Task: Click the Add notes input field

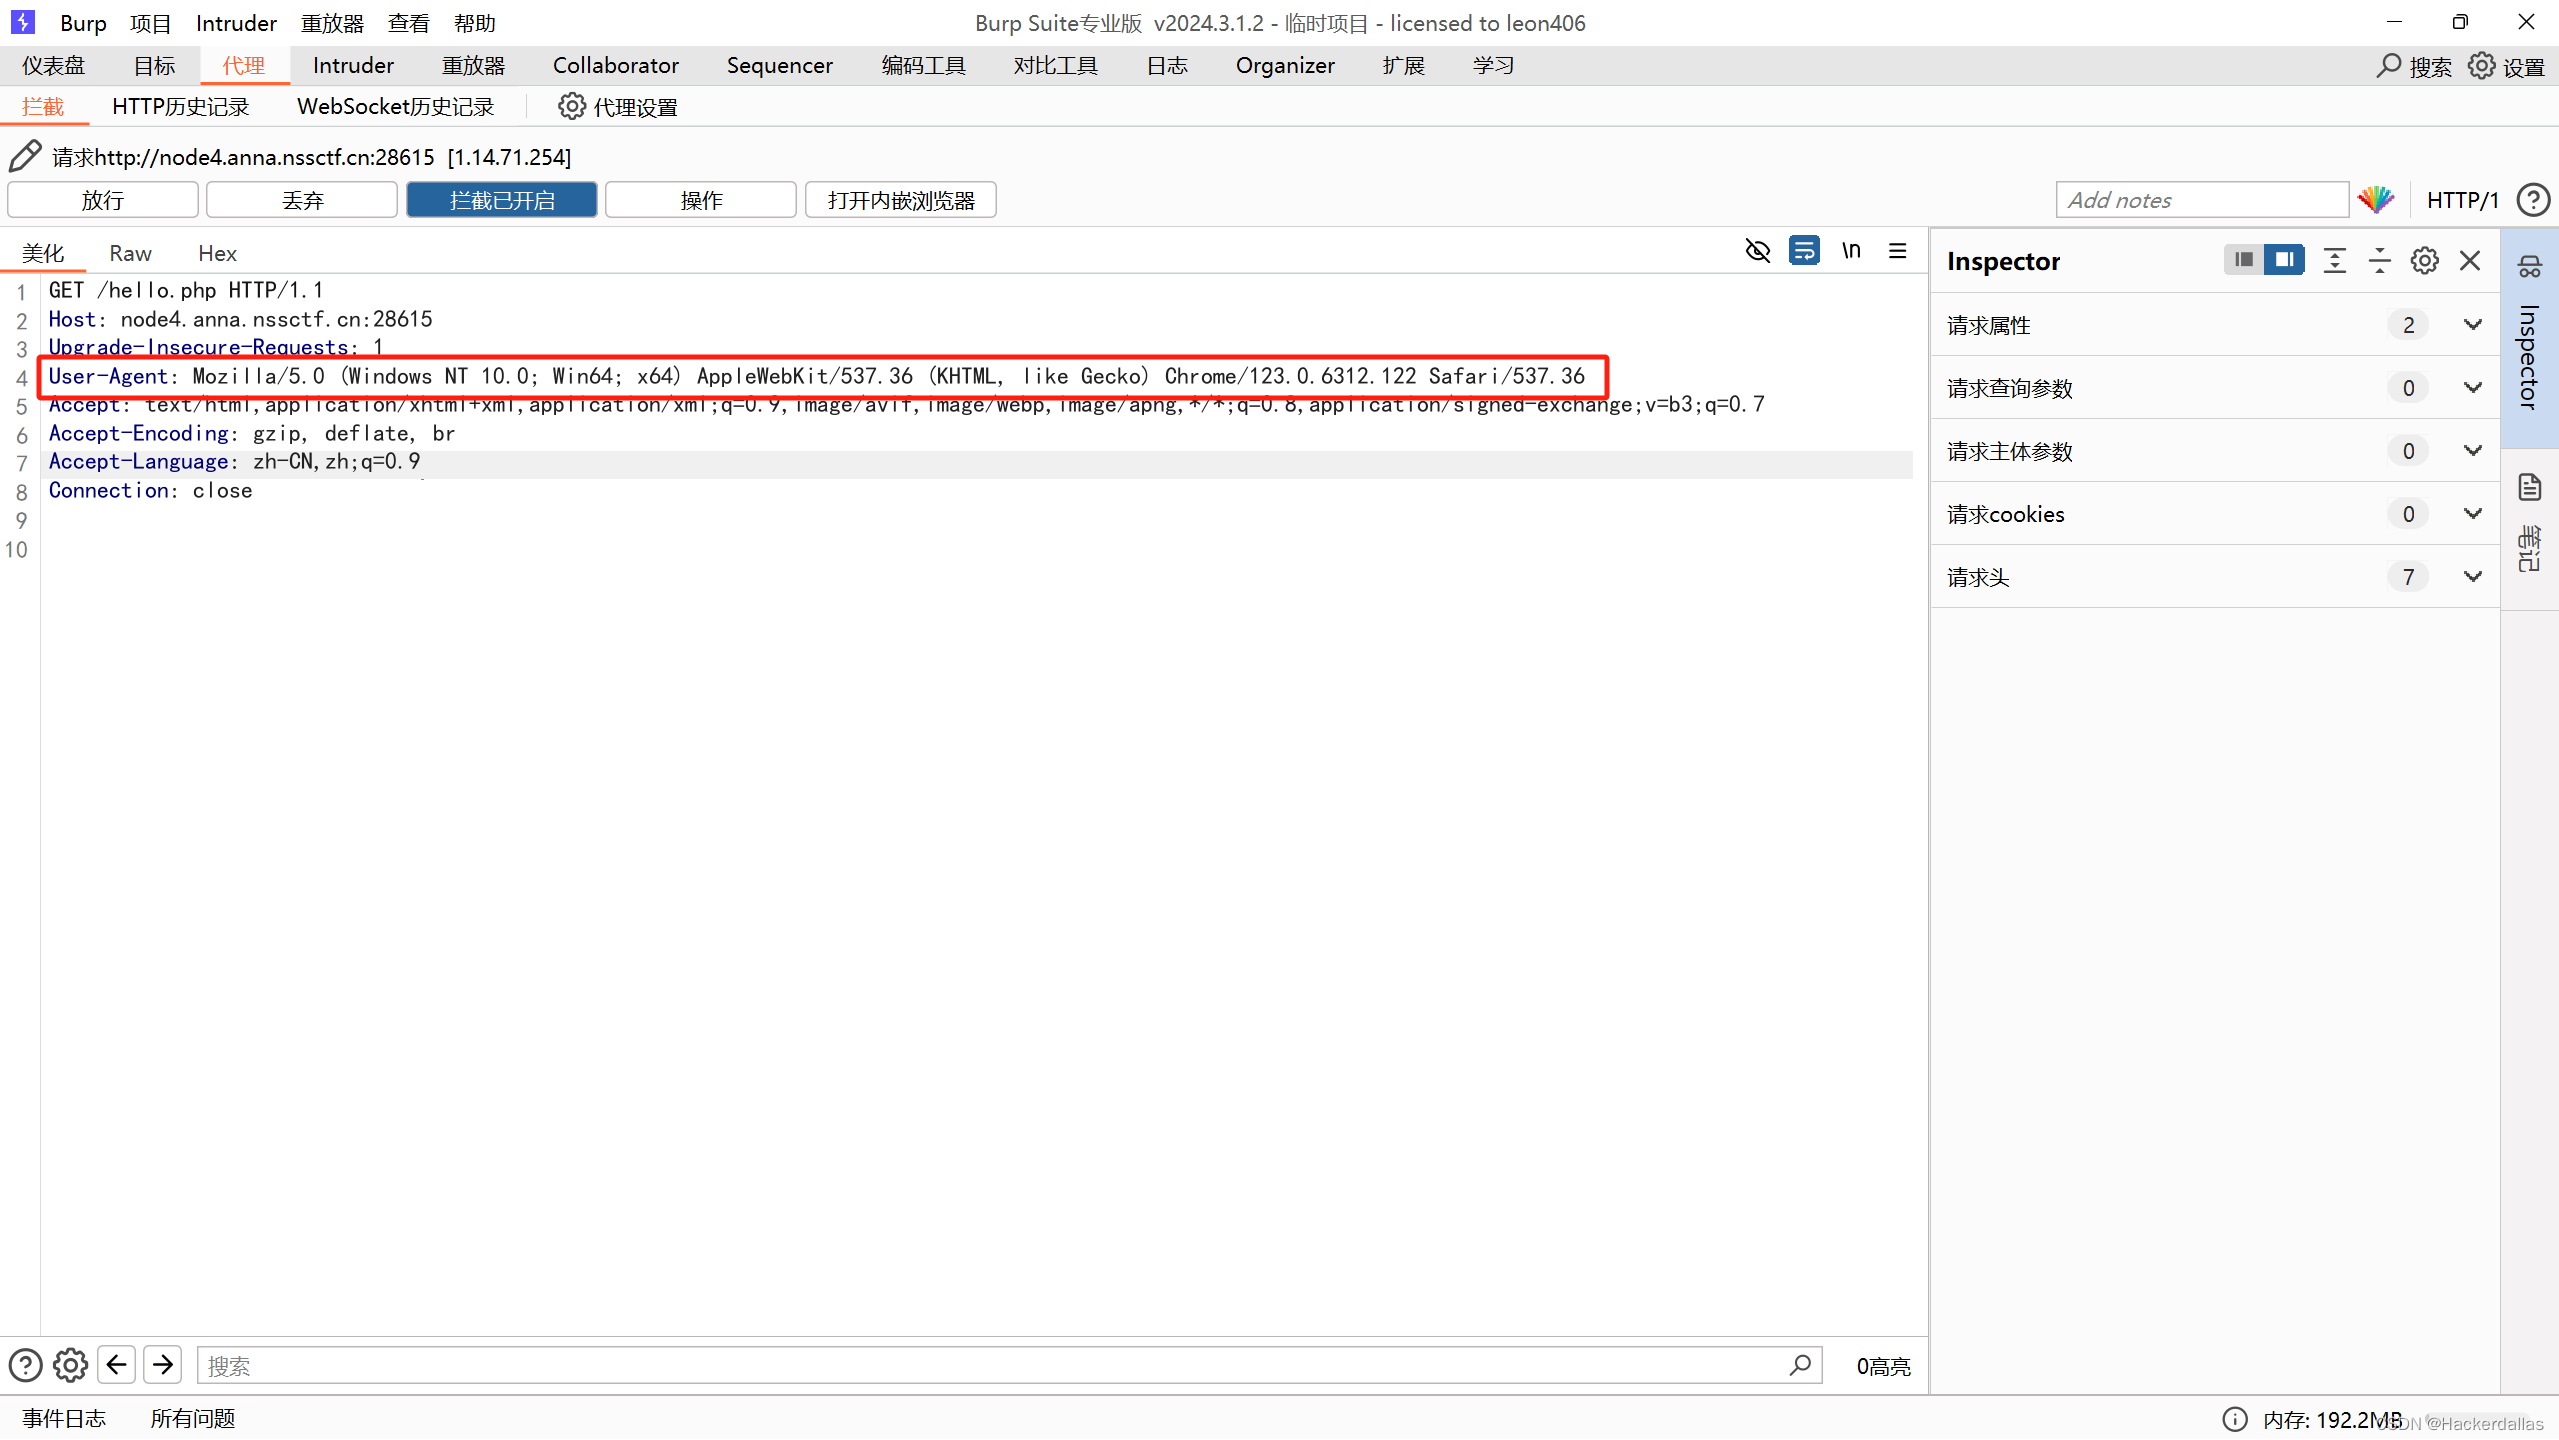Action: coord(2200,200)
